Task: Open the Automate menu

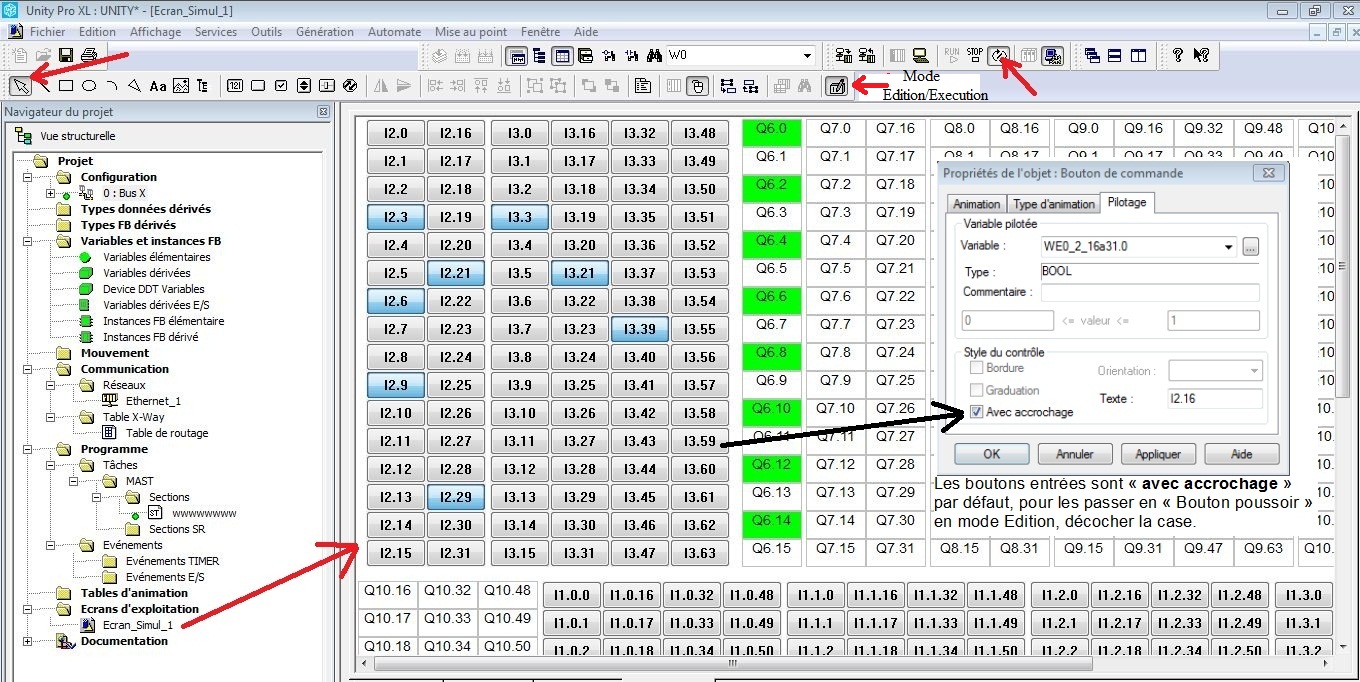Action: tap(394, 32)
